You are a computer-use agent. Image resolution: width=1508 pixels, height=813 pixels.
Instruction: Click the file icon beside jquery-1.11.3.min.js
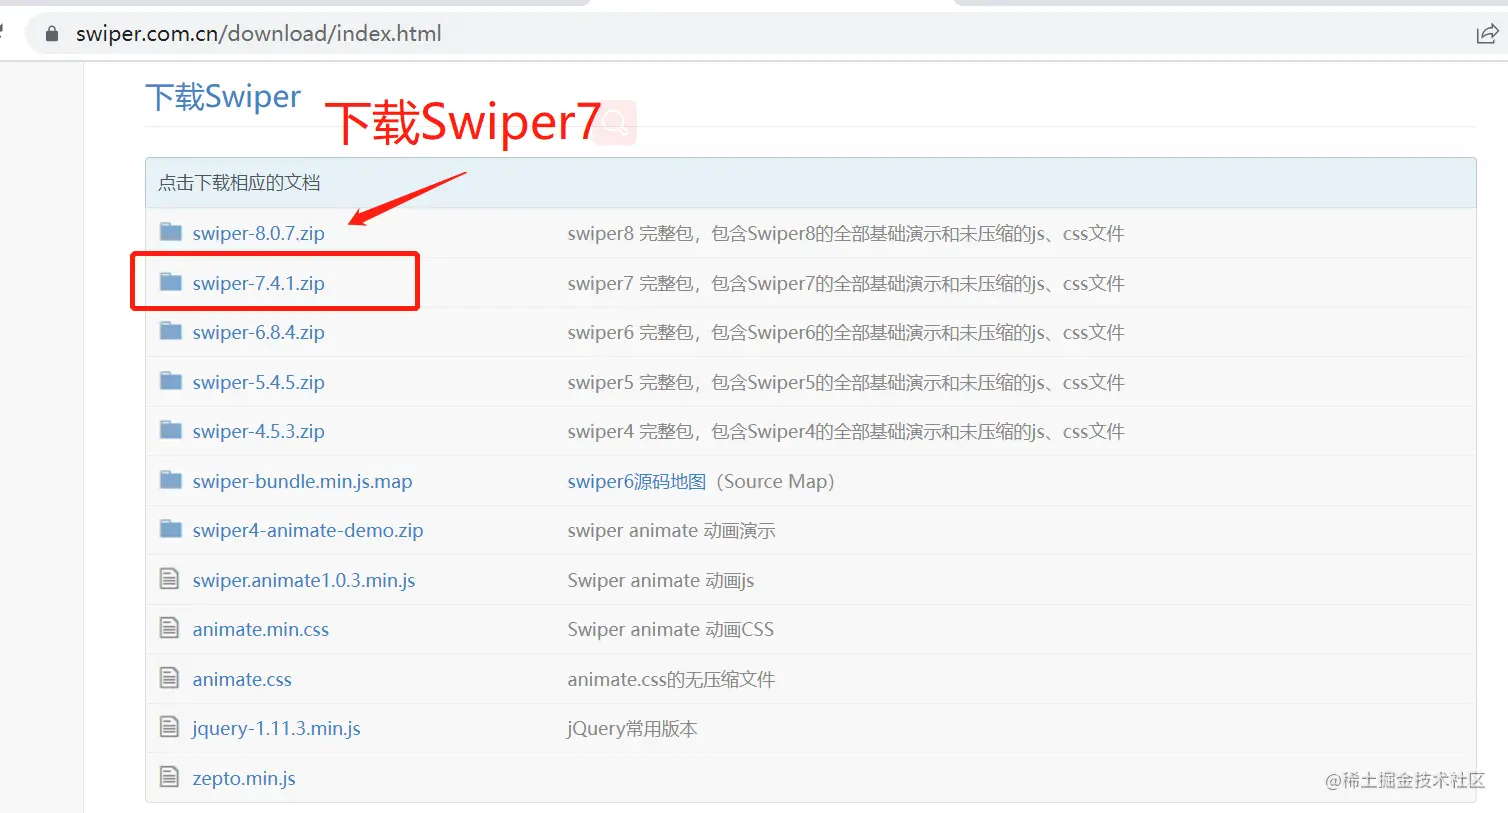[x=170, y=727]
